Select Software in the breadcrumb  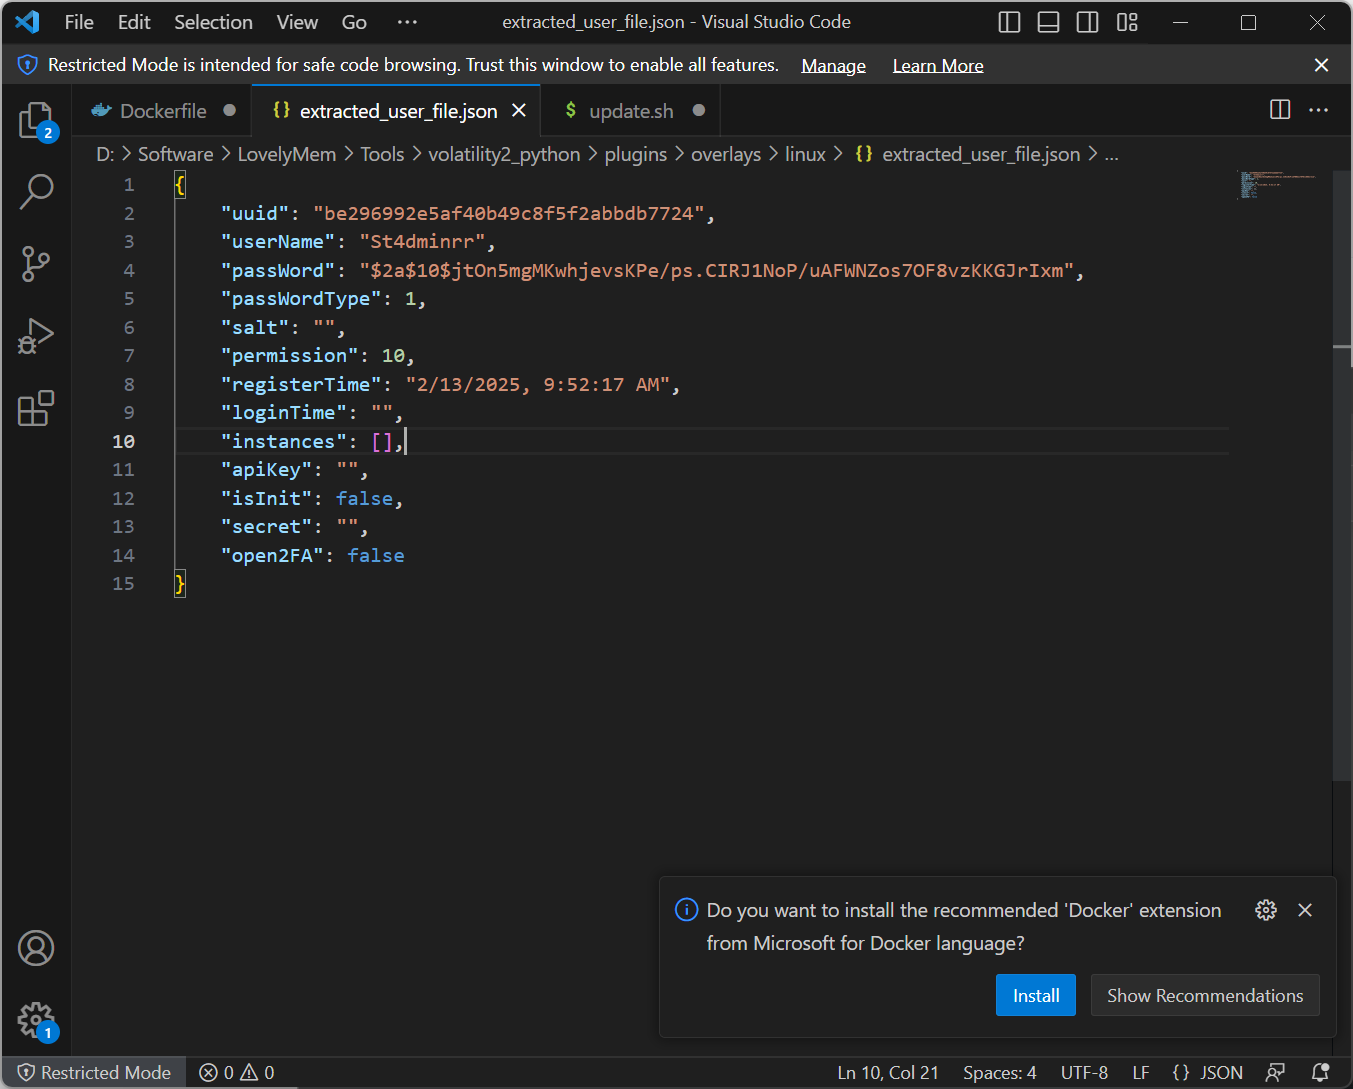click(175, 154)
